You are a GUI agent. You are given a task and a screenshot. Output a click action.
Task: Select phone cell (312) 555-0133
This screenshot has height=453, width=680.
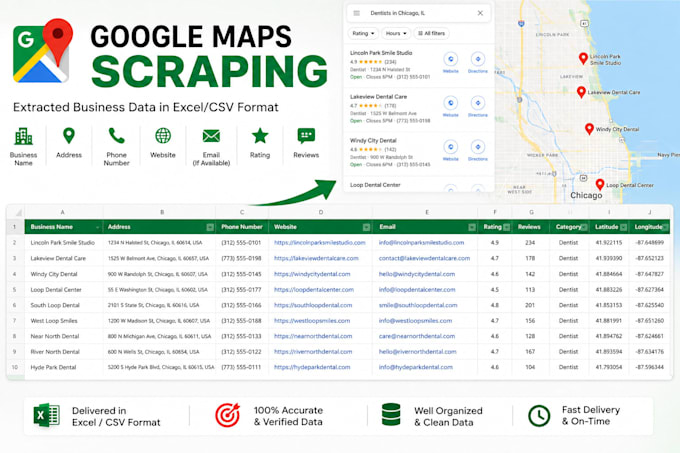click(242, 336)
